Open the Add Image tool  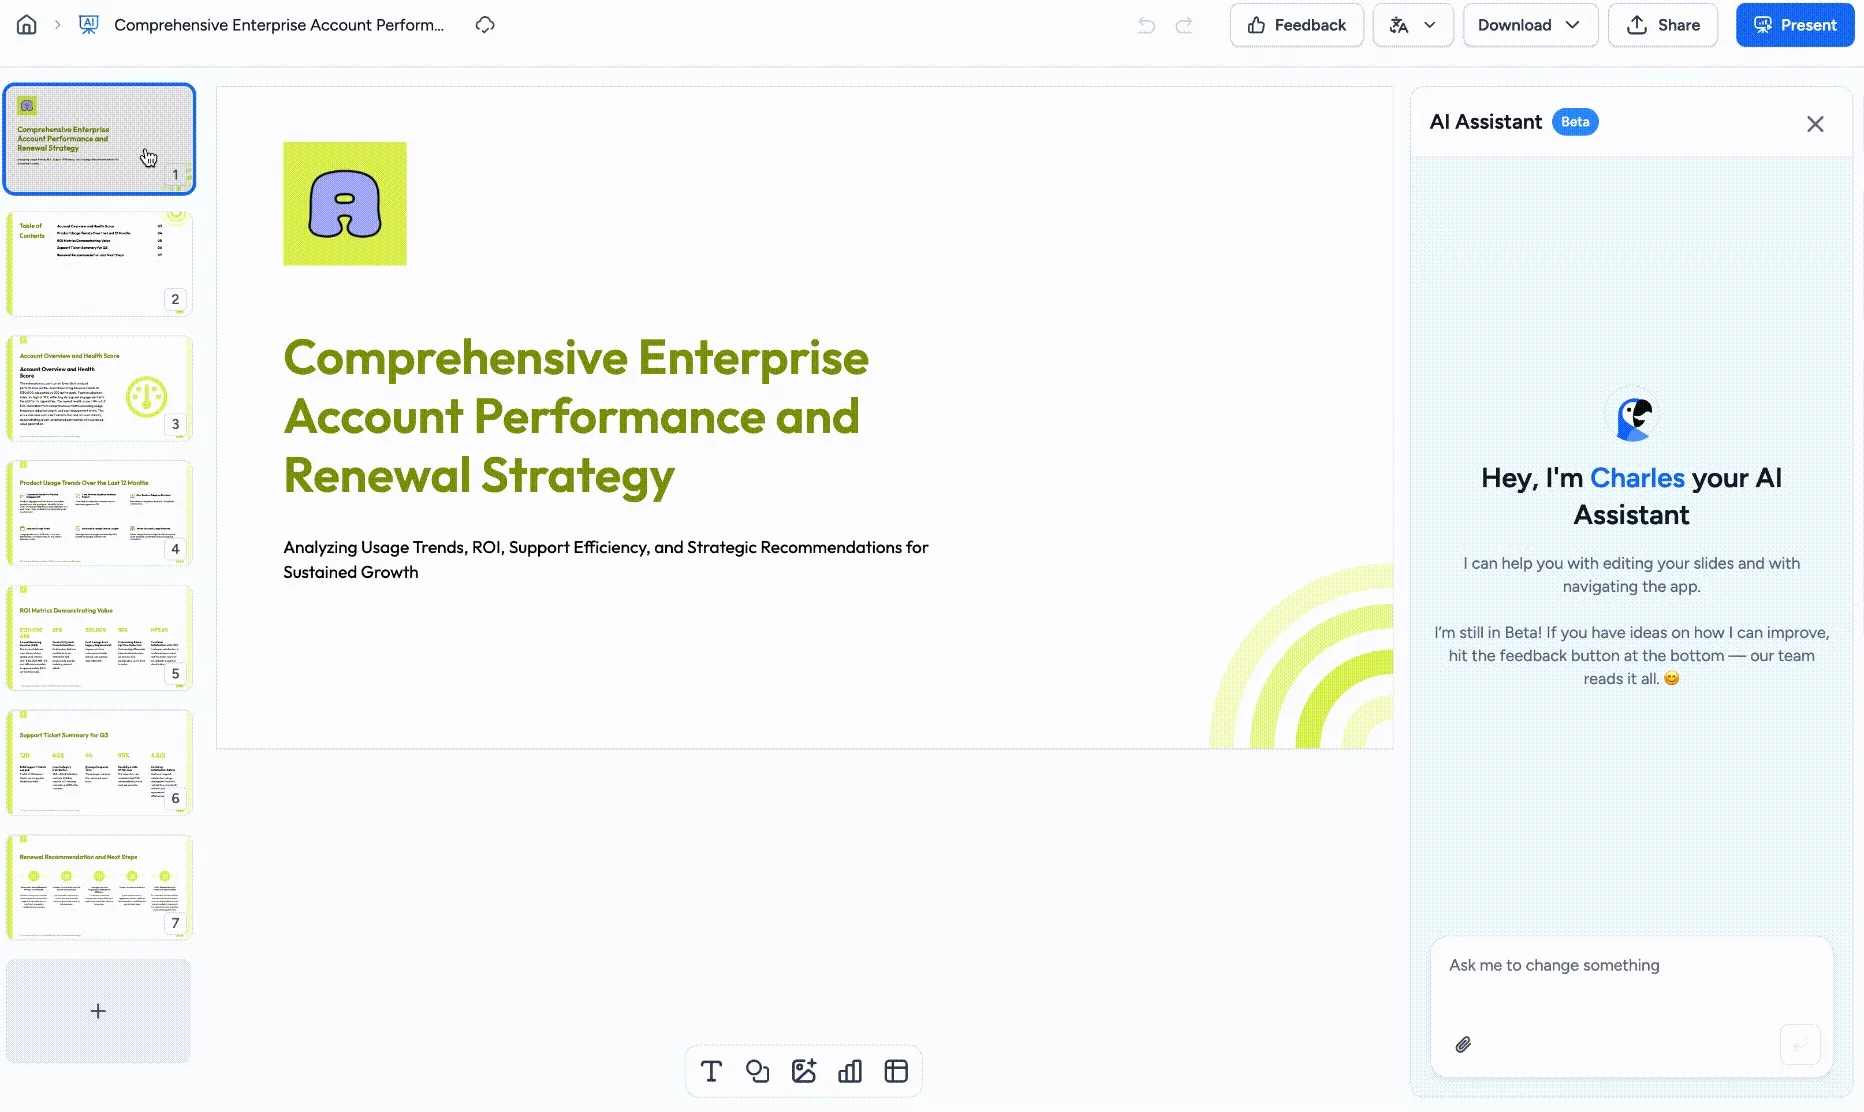pos(804,1071)
